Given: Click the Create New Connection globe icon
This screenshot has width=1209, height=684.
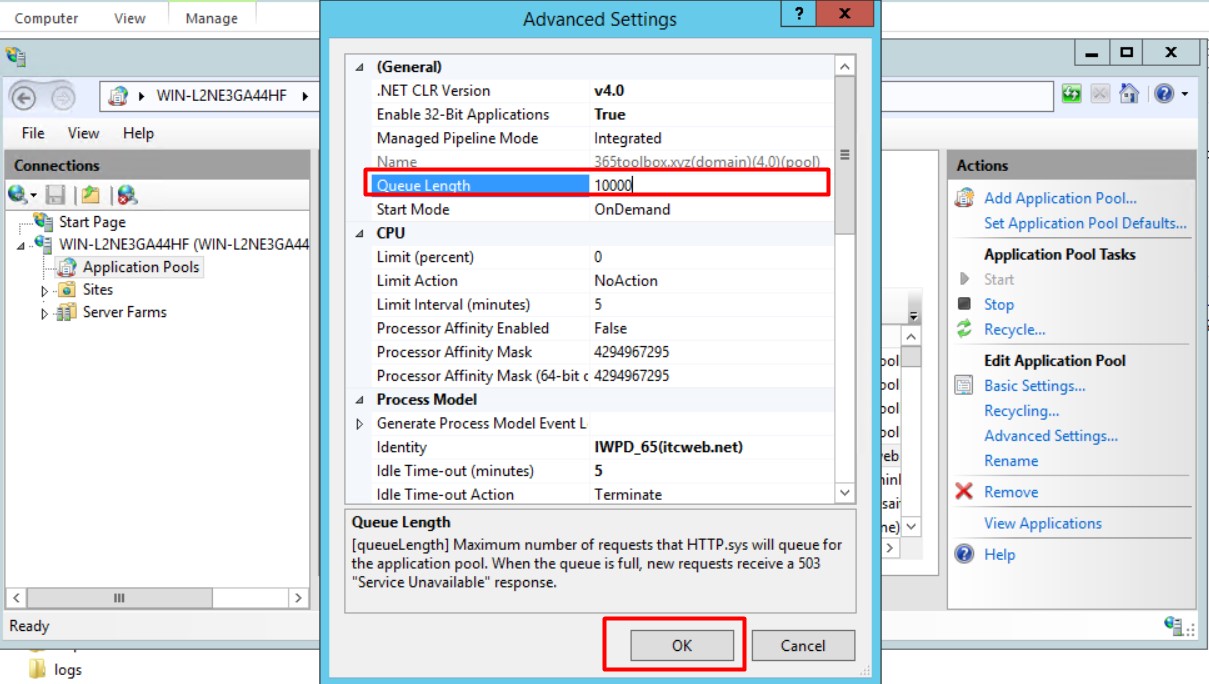Looking at the screenshot, I should 18,195.
